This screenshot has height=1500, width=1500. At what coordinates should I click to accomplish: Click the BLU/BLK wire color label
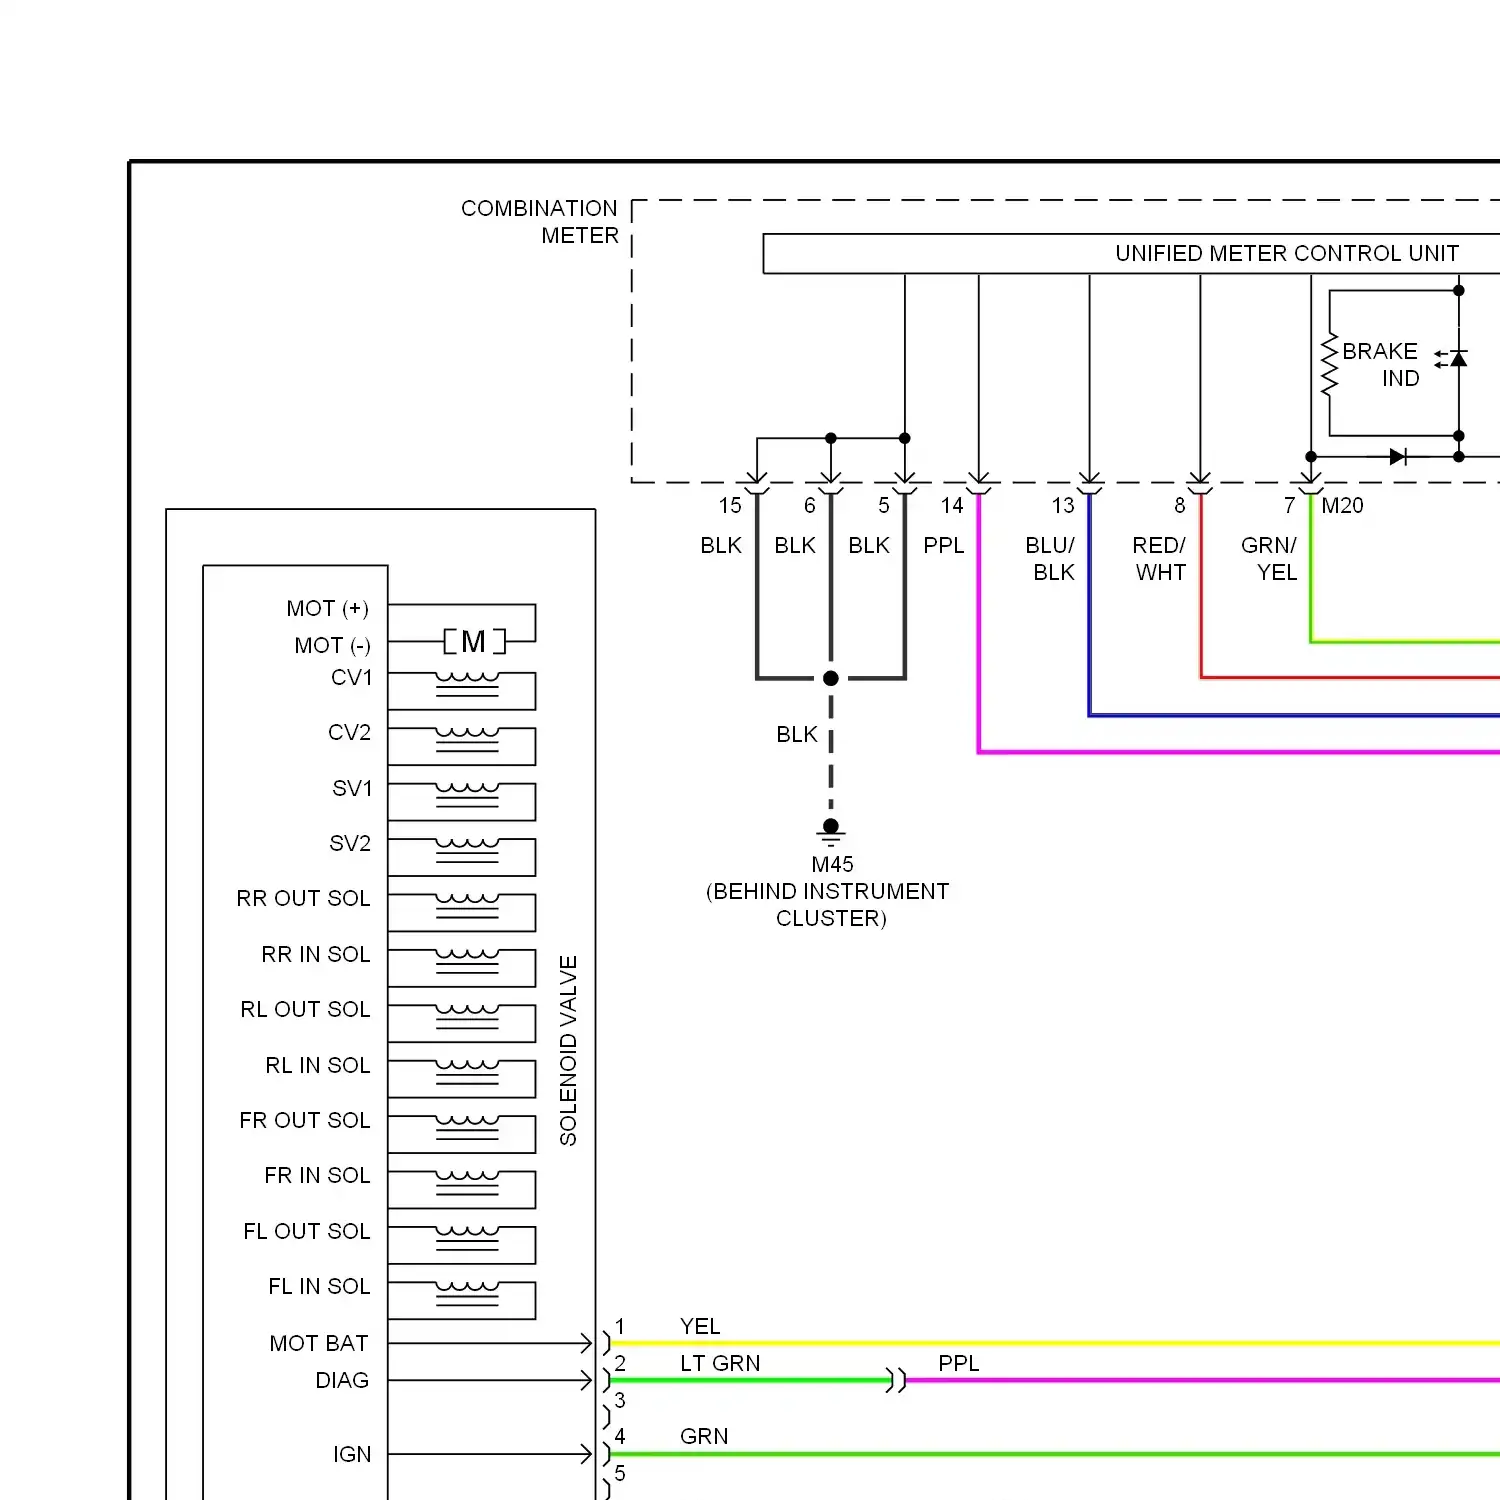(x=1051, y=559)
